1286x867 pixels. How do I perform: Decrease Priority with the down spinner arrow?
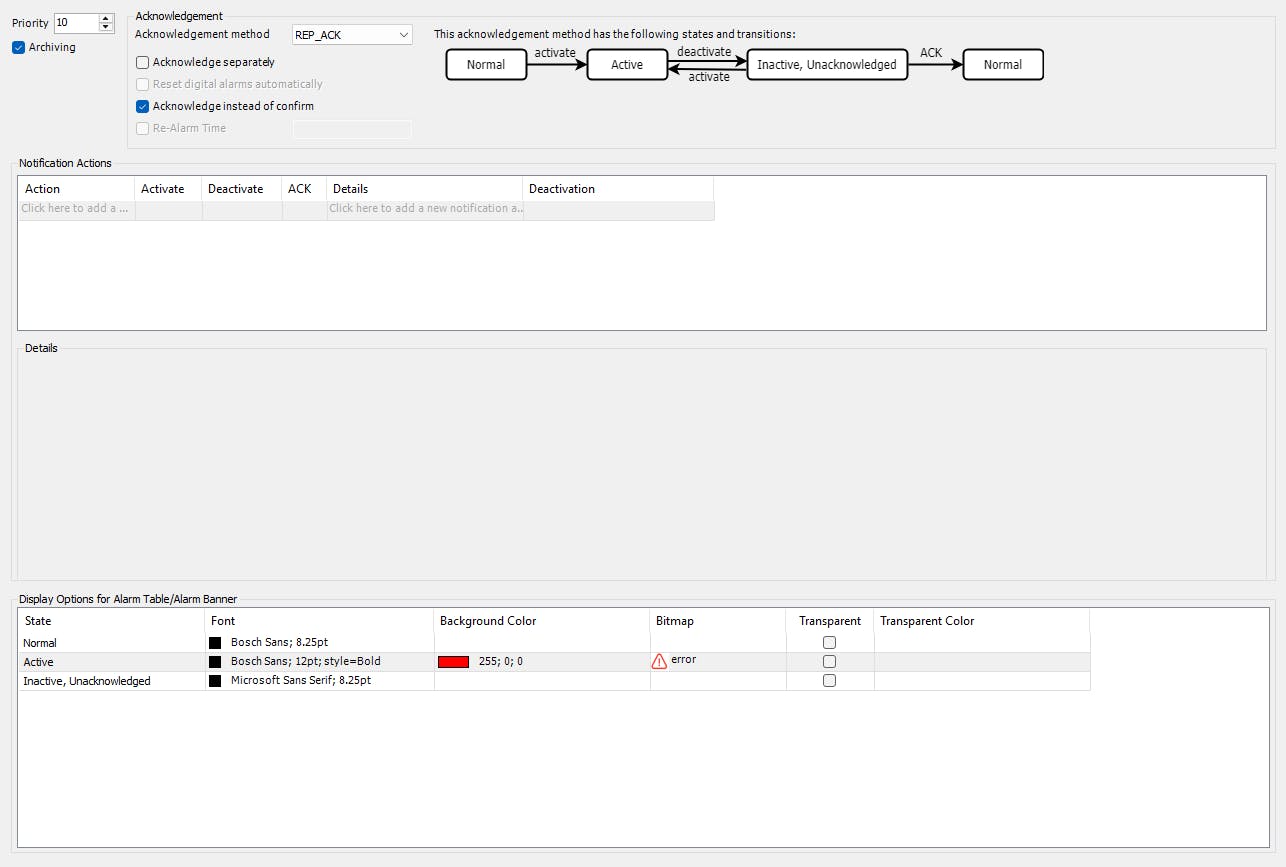[106, 27]
